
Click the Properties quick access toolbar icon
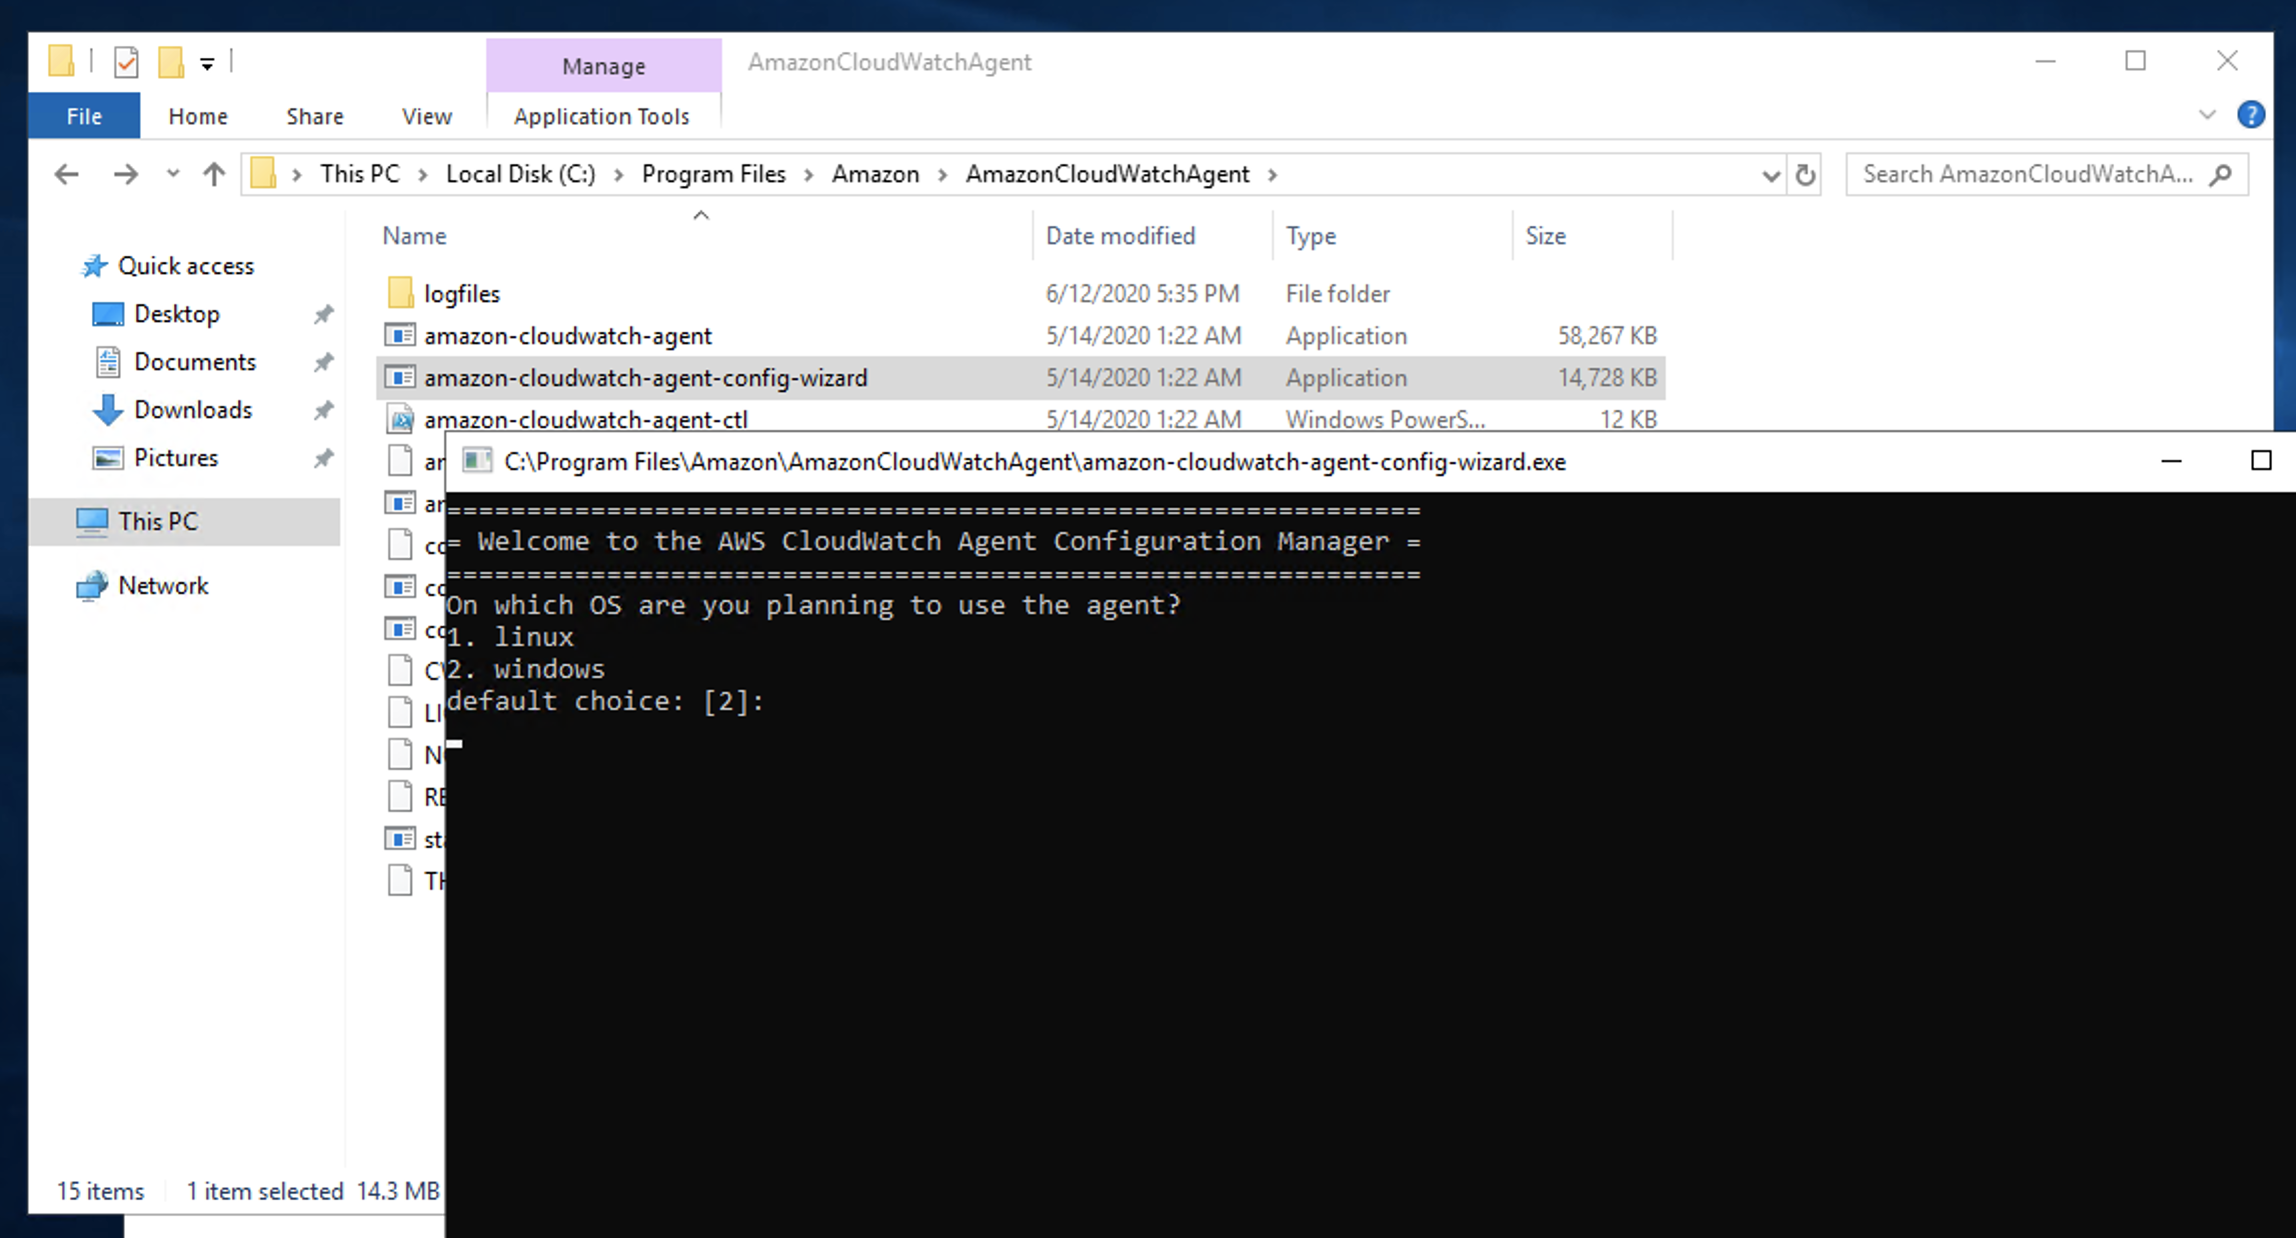pyautogui.click(x=126, y=62)
